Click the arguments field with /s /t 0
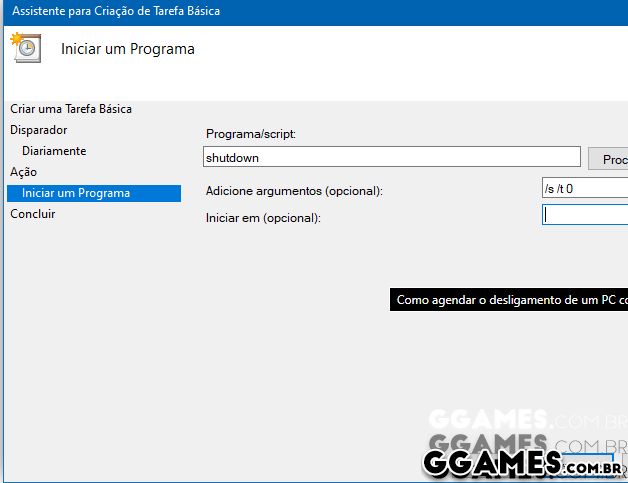 [584, 188]
